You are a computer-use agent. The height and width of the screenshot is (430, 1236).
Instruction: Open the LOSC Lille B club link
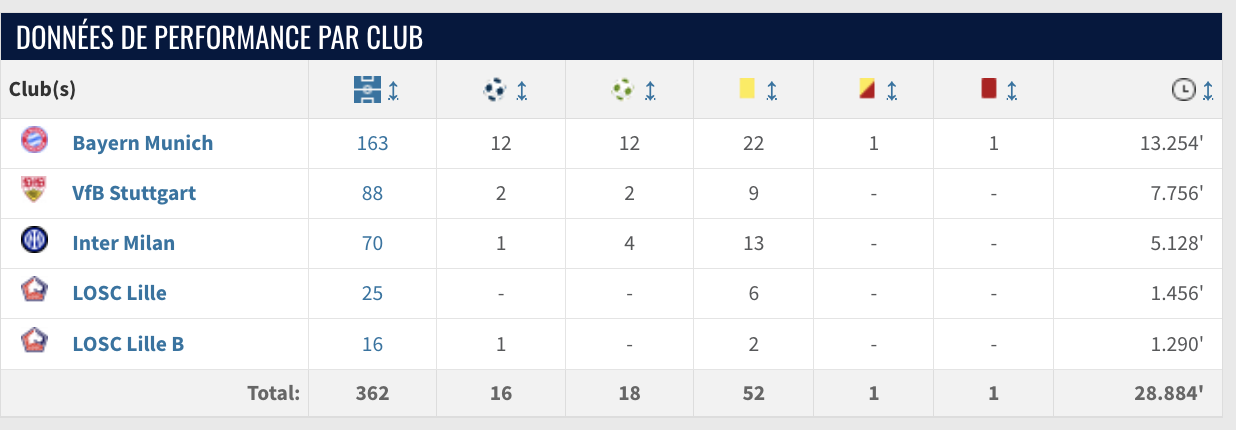tap(128, 344)
